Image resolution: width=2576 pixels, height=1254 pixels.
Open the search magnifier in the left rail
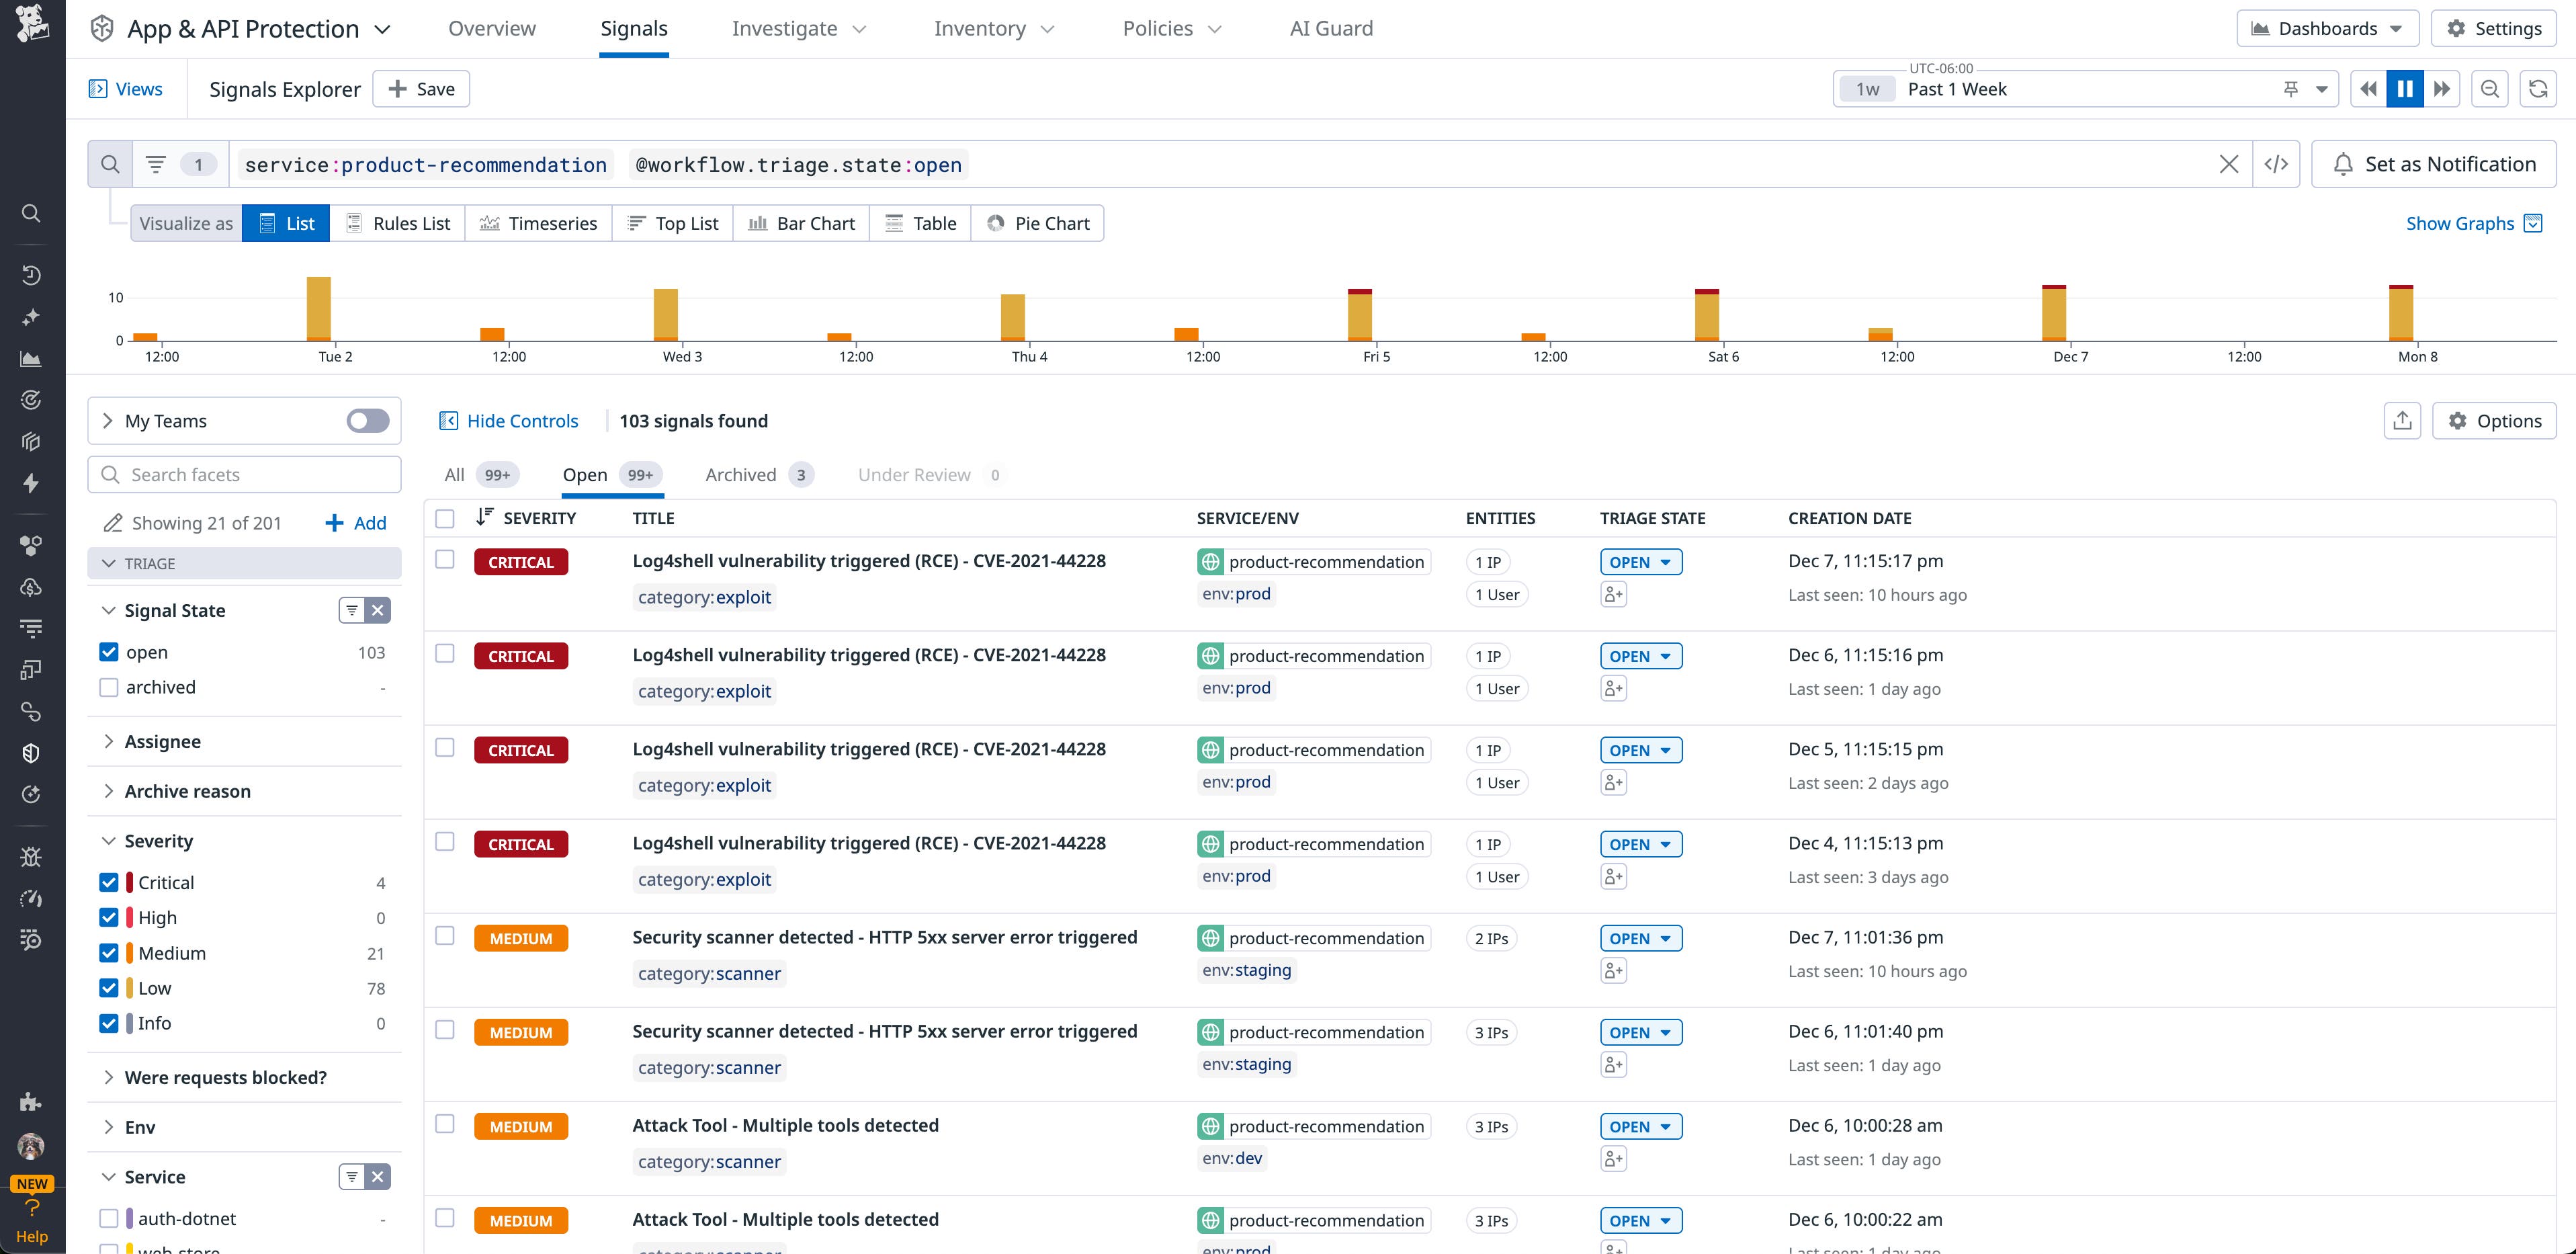[31, 213]
